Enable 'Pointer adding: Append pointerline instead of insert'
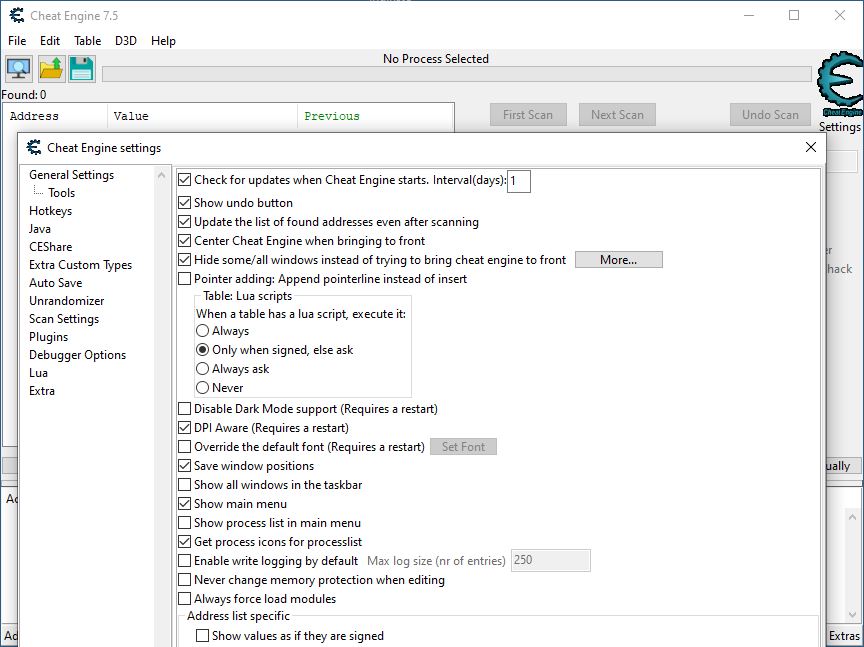This screenshot has height=647, width=864. click(184, 279)
